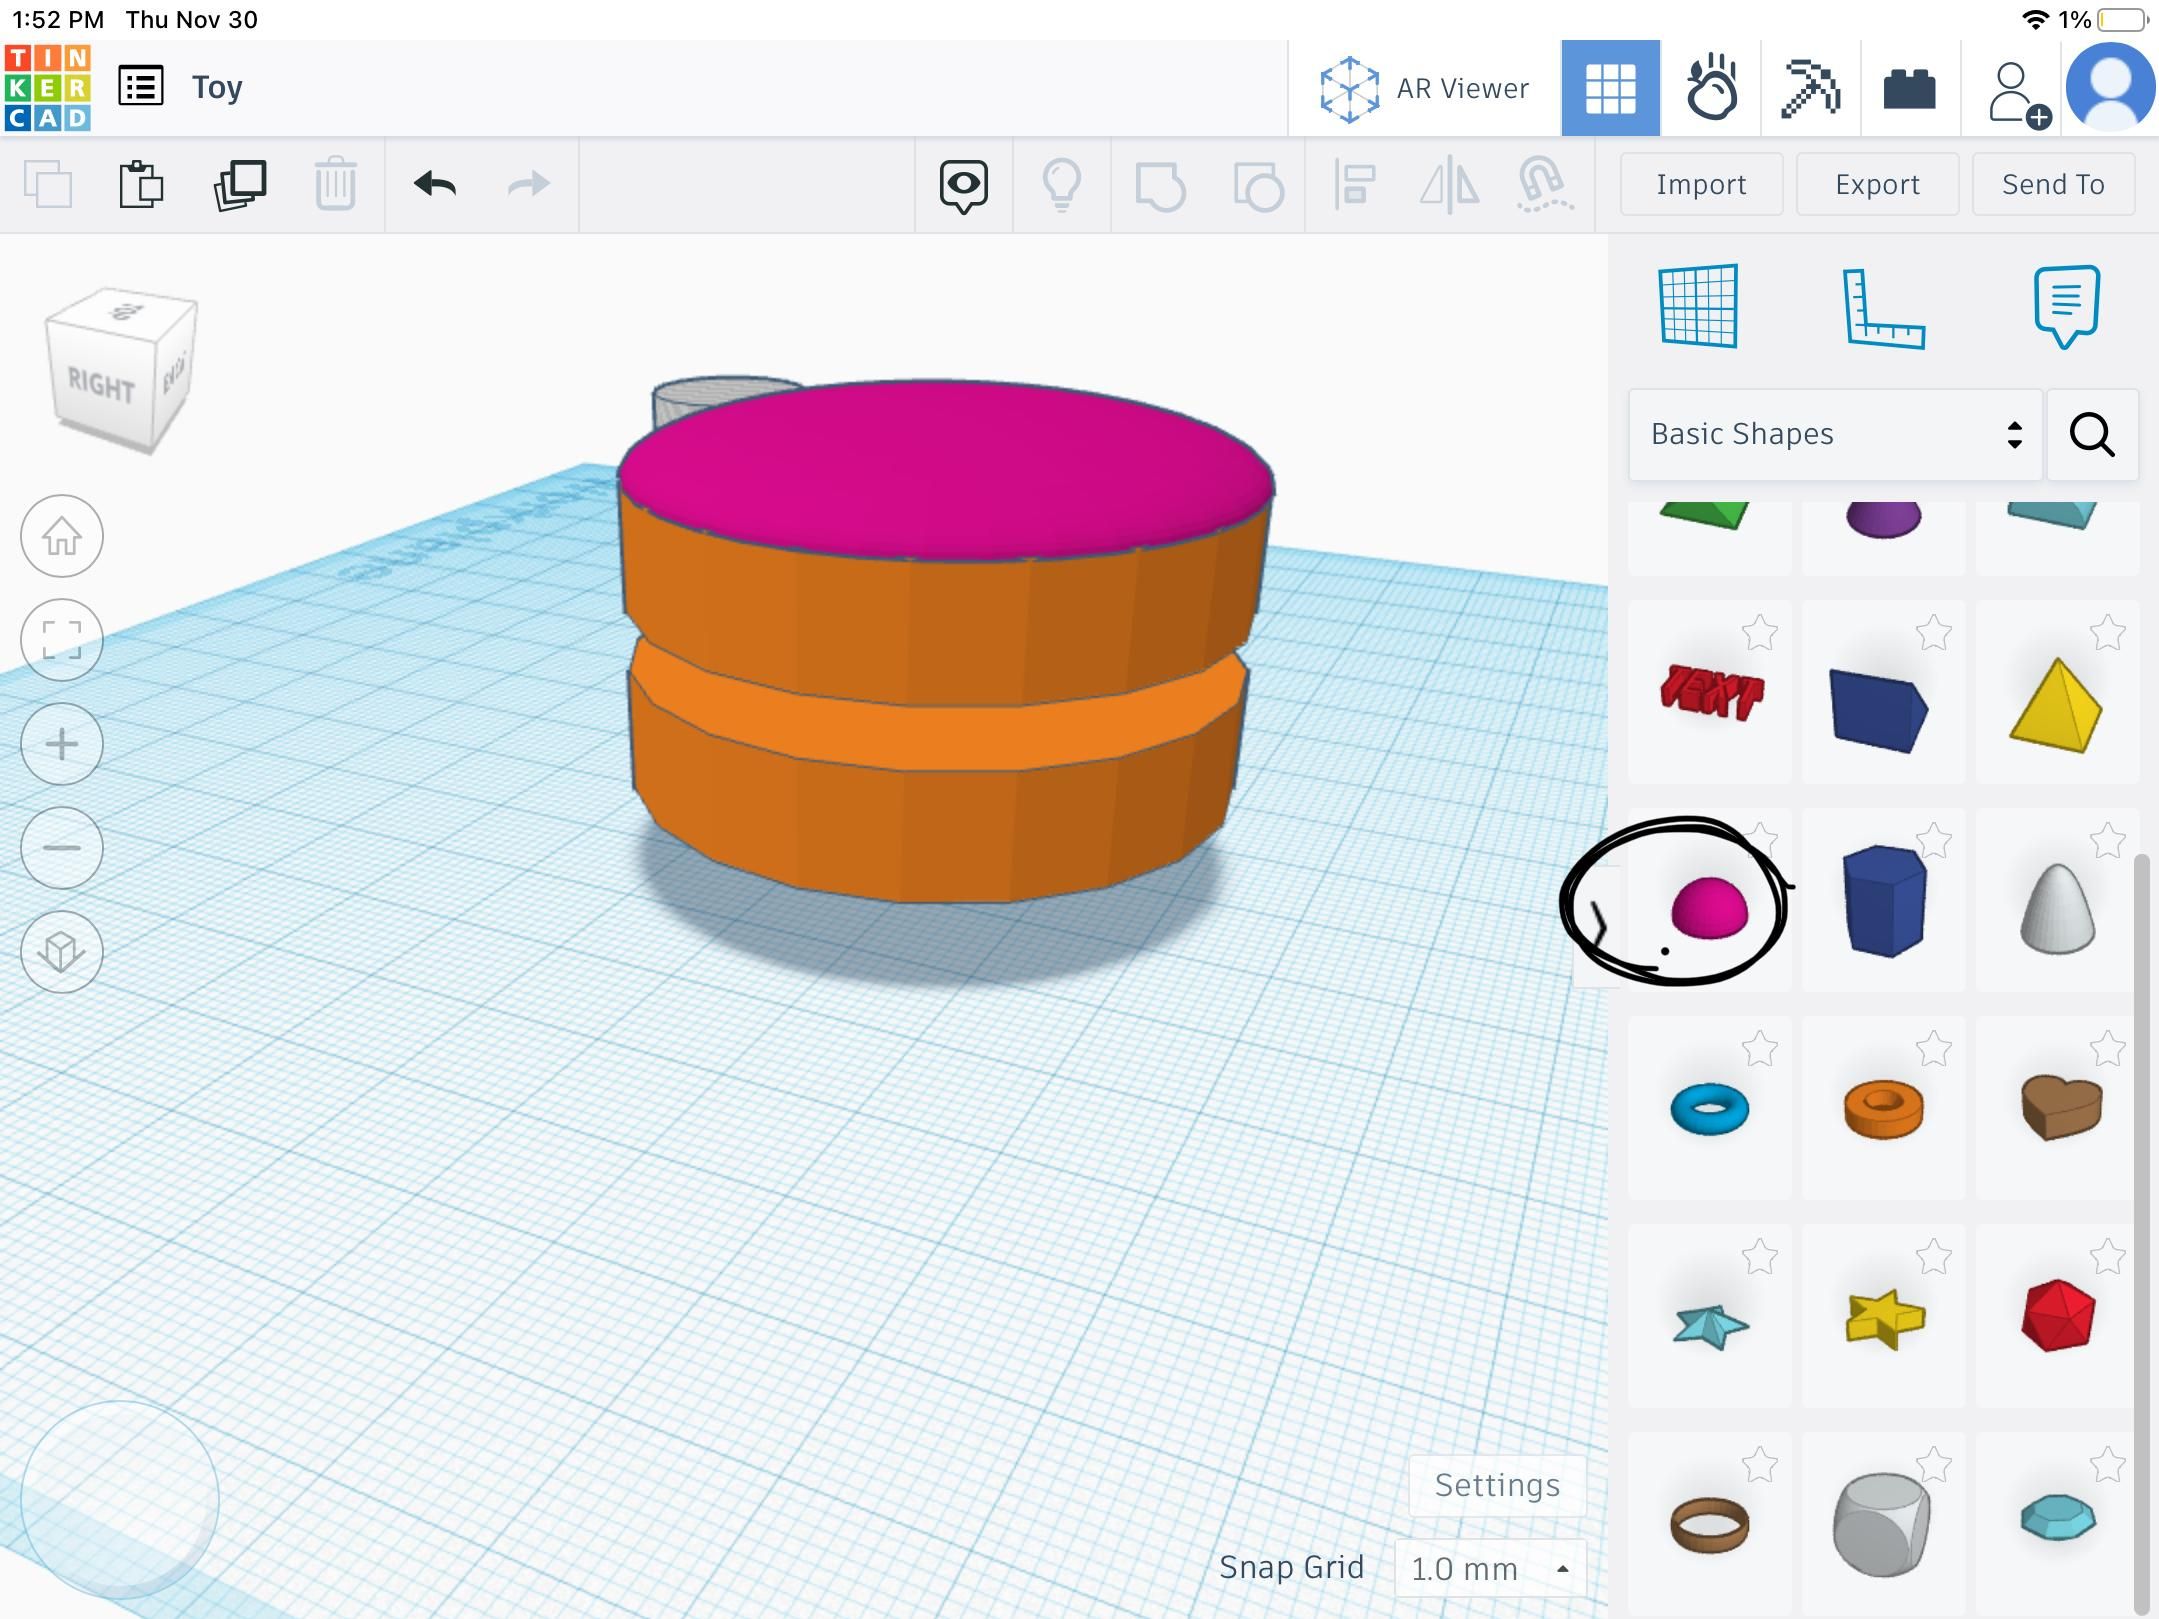
Task: Select the blue Torus shape
Action: tap(1710, 1108)
